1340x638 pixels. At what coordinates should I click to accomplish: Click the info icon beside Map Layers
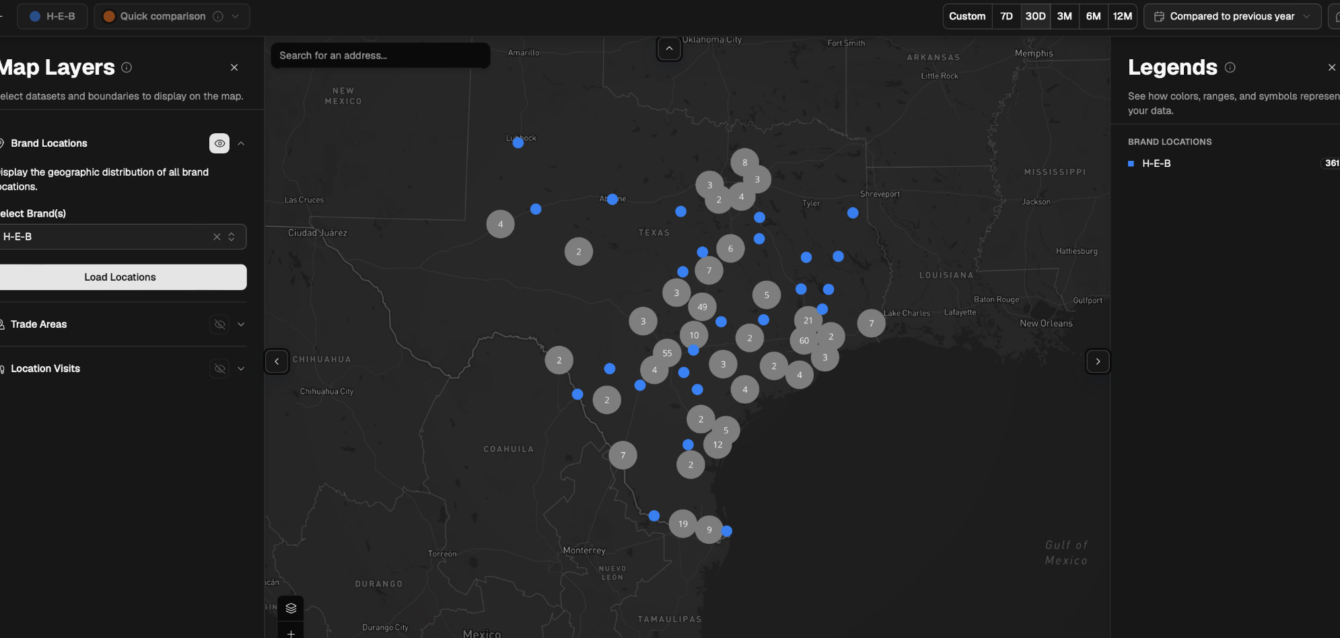[x=127, y=68]
